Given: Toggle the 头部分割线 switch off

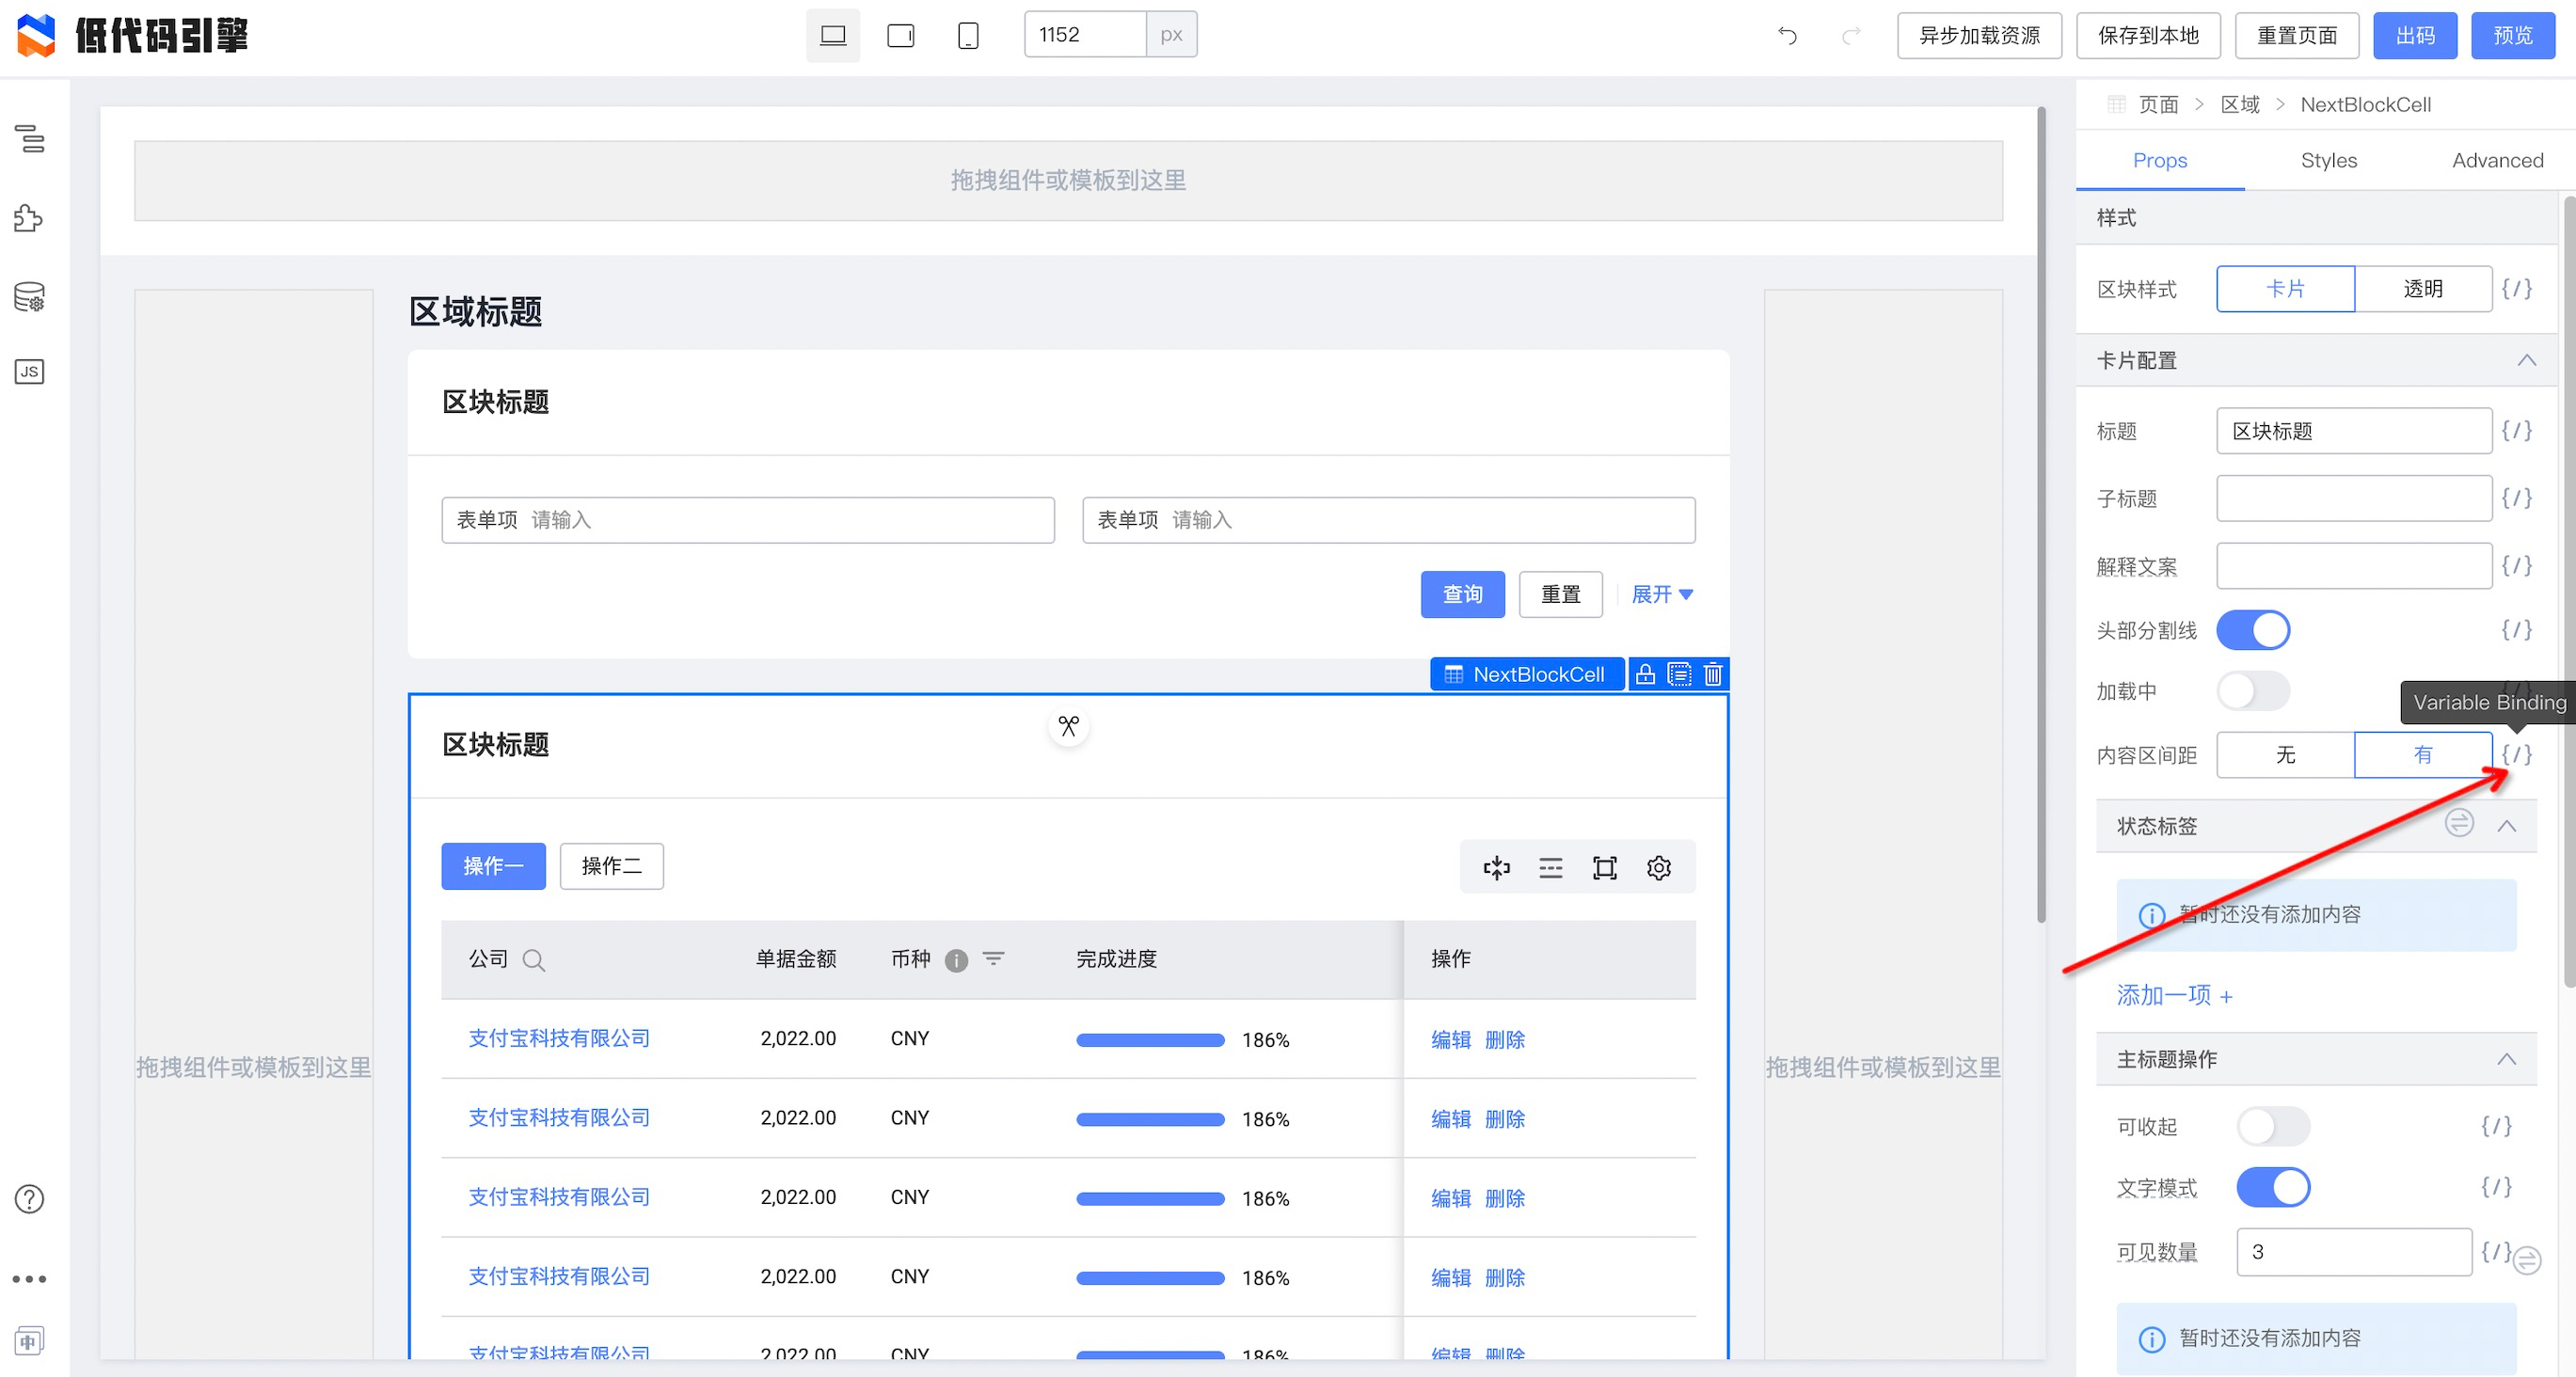Looking at the screenshot, I should (x=2252, y=630).
